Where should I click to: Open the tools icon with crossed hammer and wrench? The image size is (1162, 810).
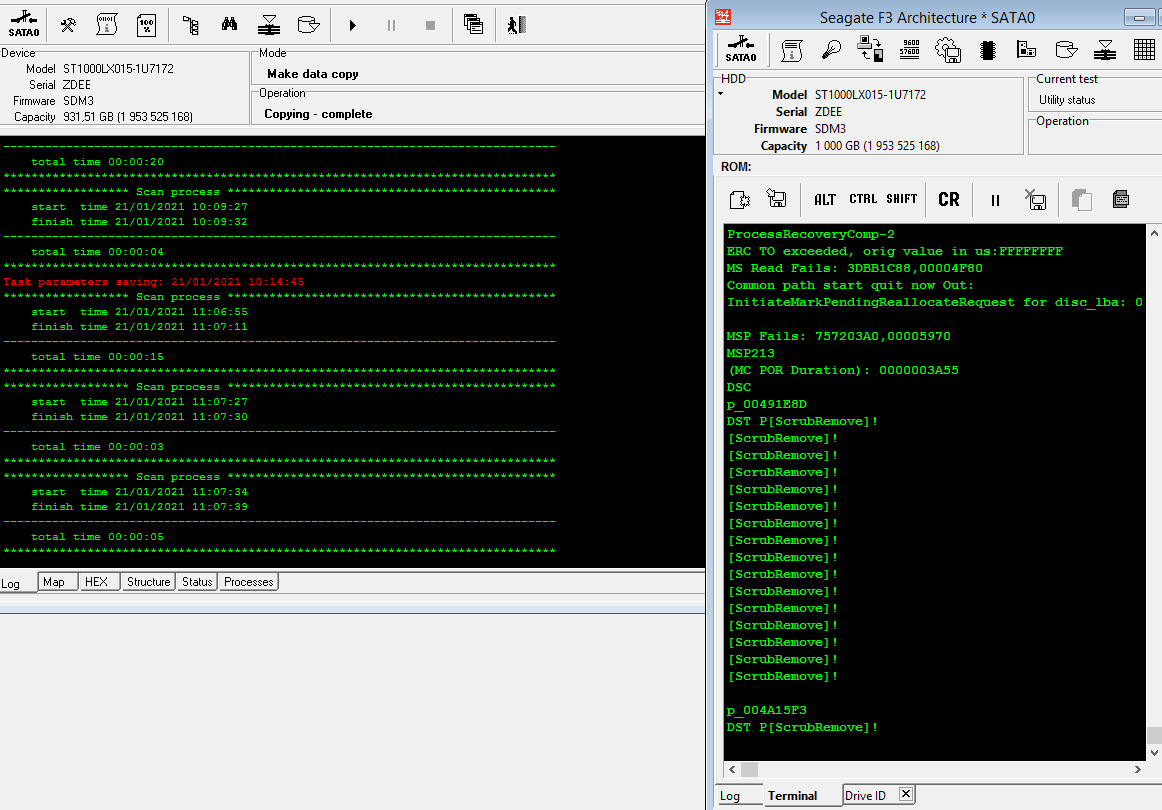[68, 25]
